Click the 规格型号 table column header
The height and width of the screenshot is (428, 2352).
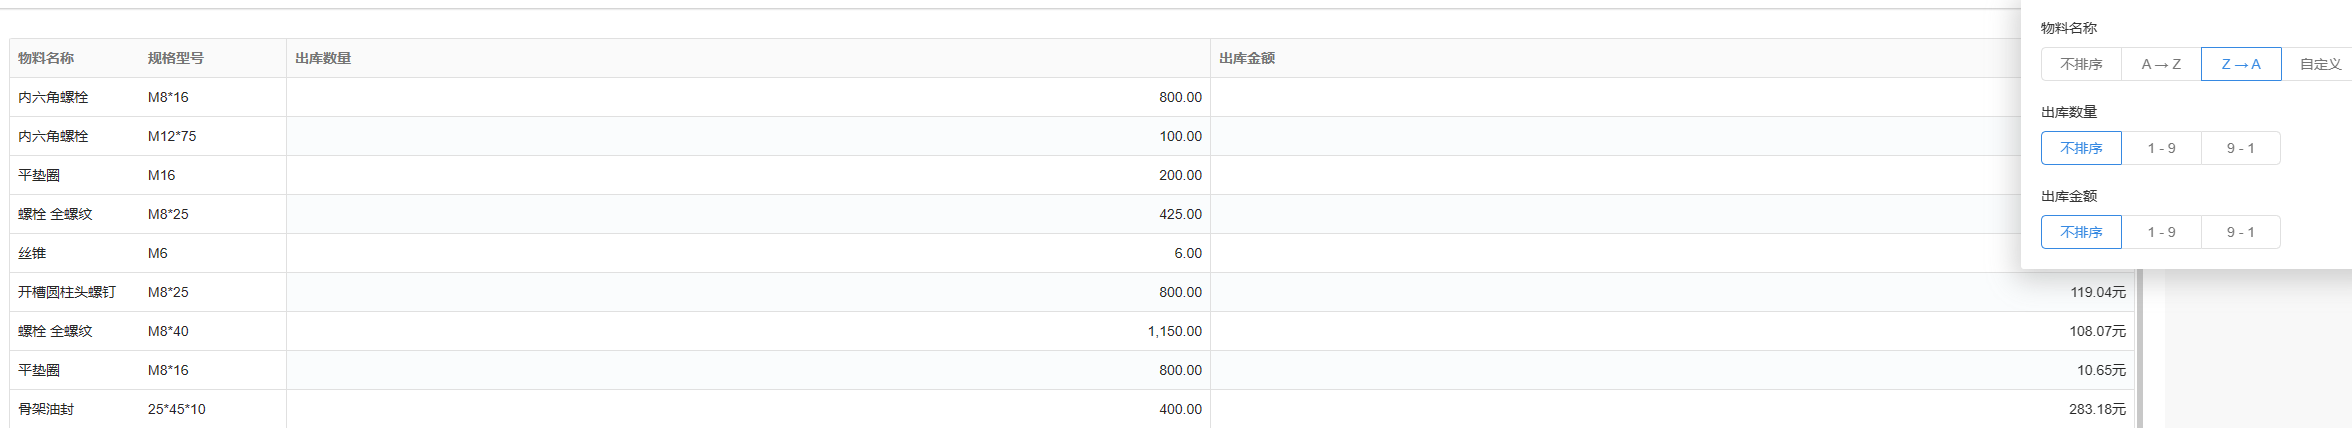(176, 58)
